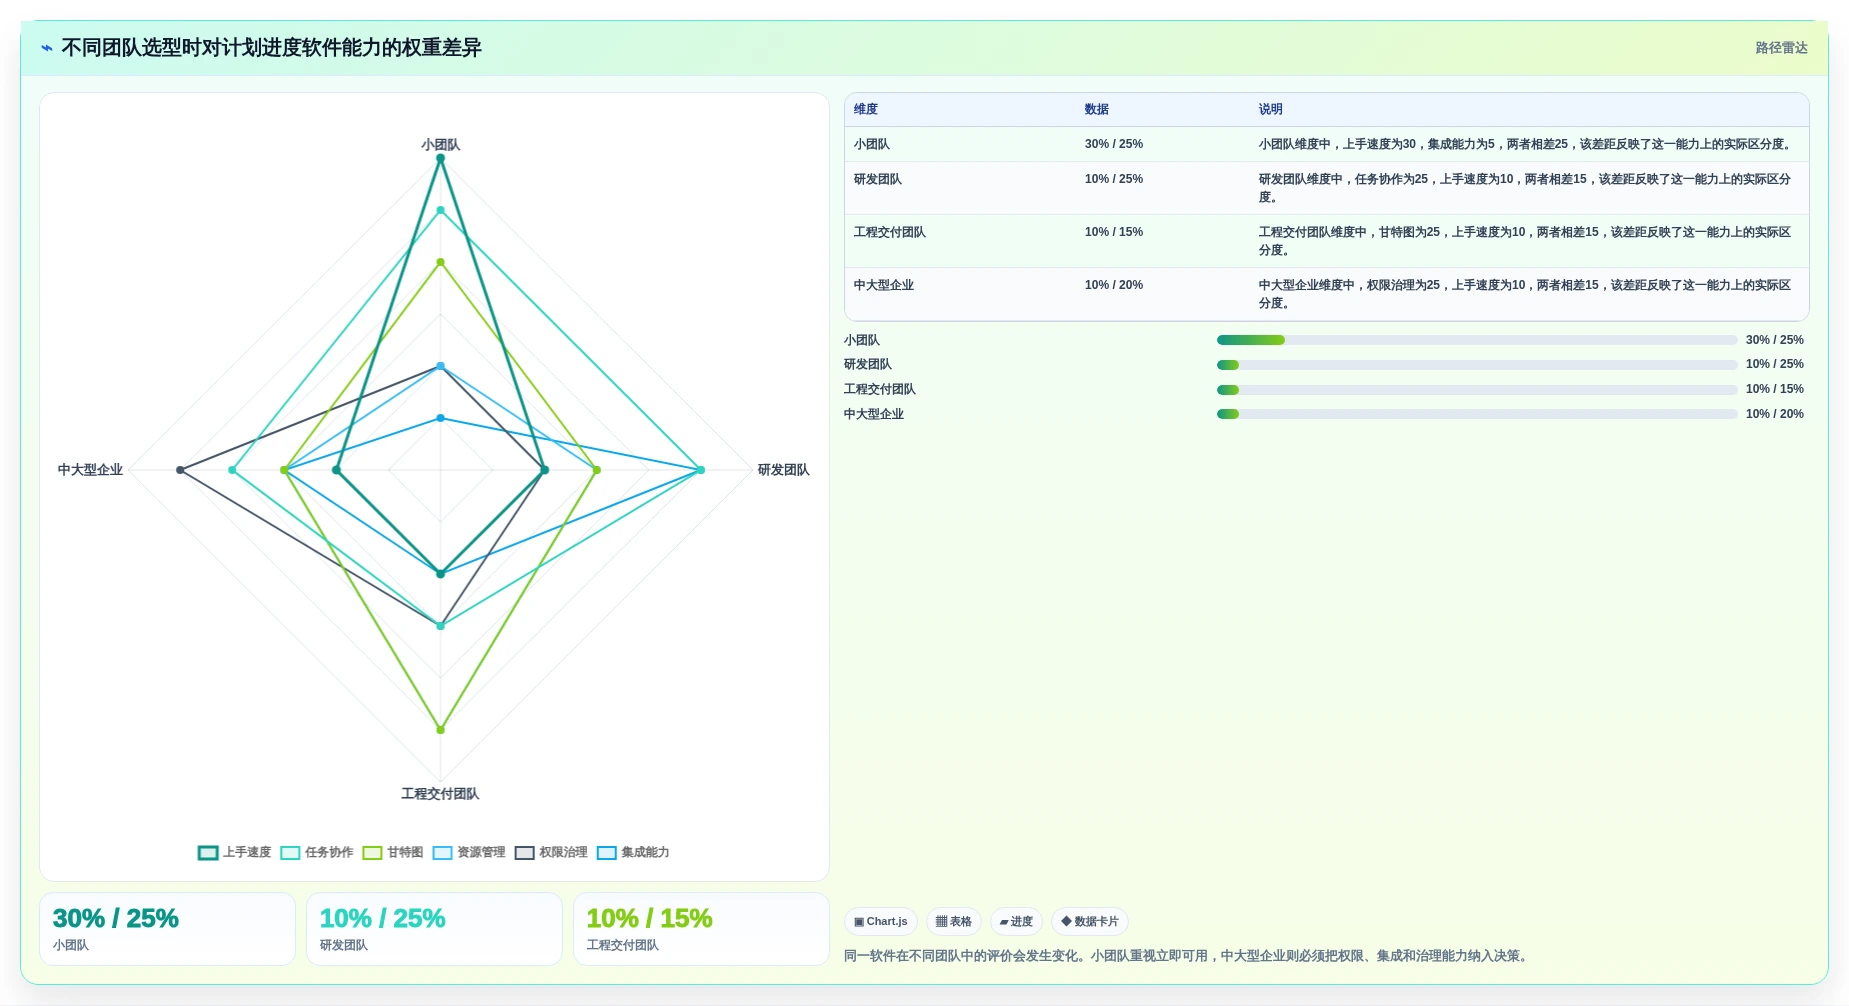Click the 工程交付团队 progress bar

coord(1476,390)
